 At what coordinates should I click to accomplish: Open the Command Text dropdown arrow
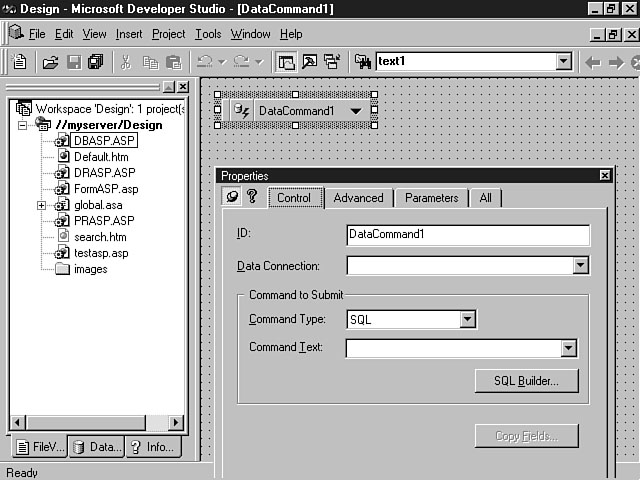[x=568, y=349]
